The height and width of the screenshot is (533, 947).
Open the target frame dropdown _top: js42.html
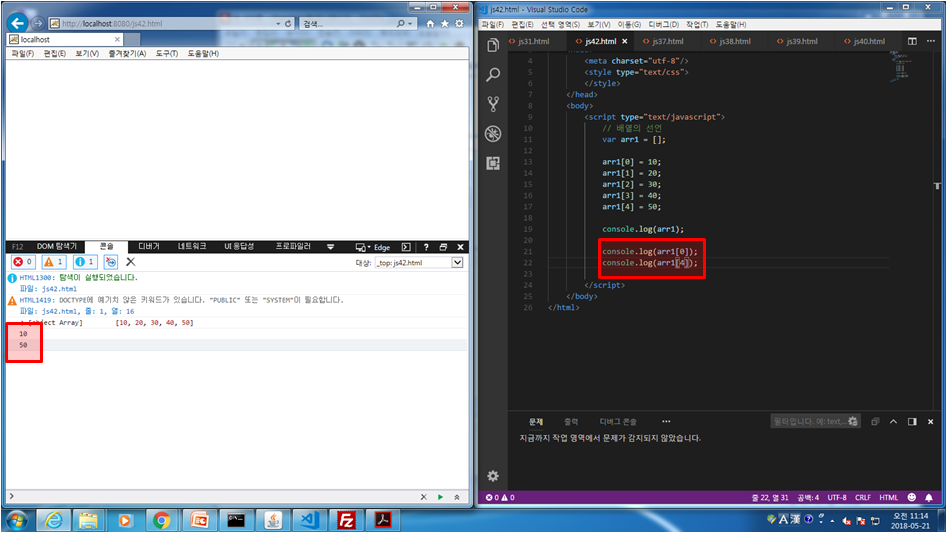[x=419, y=263]
